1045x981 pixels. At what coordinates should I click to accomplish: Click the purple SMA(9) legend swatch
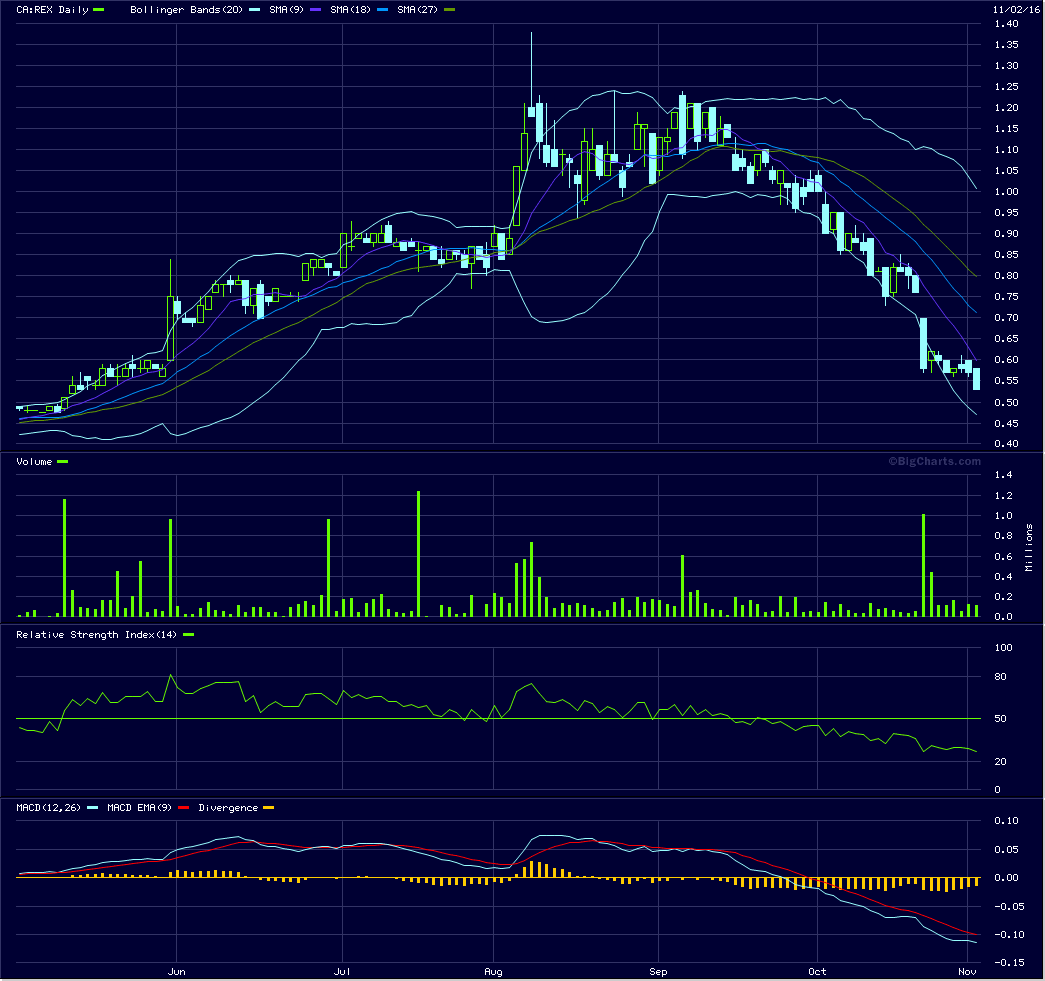pos(316,10)
